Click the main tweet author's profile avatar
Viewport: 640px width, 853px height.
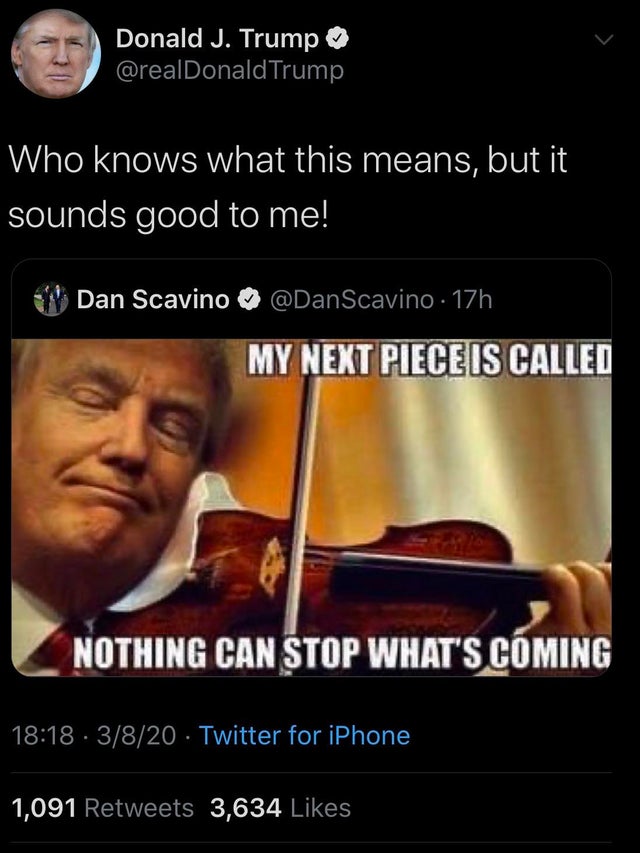coord(56,53)
